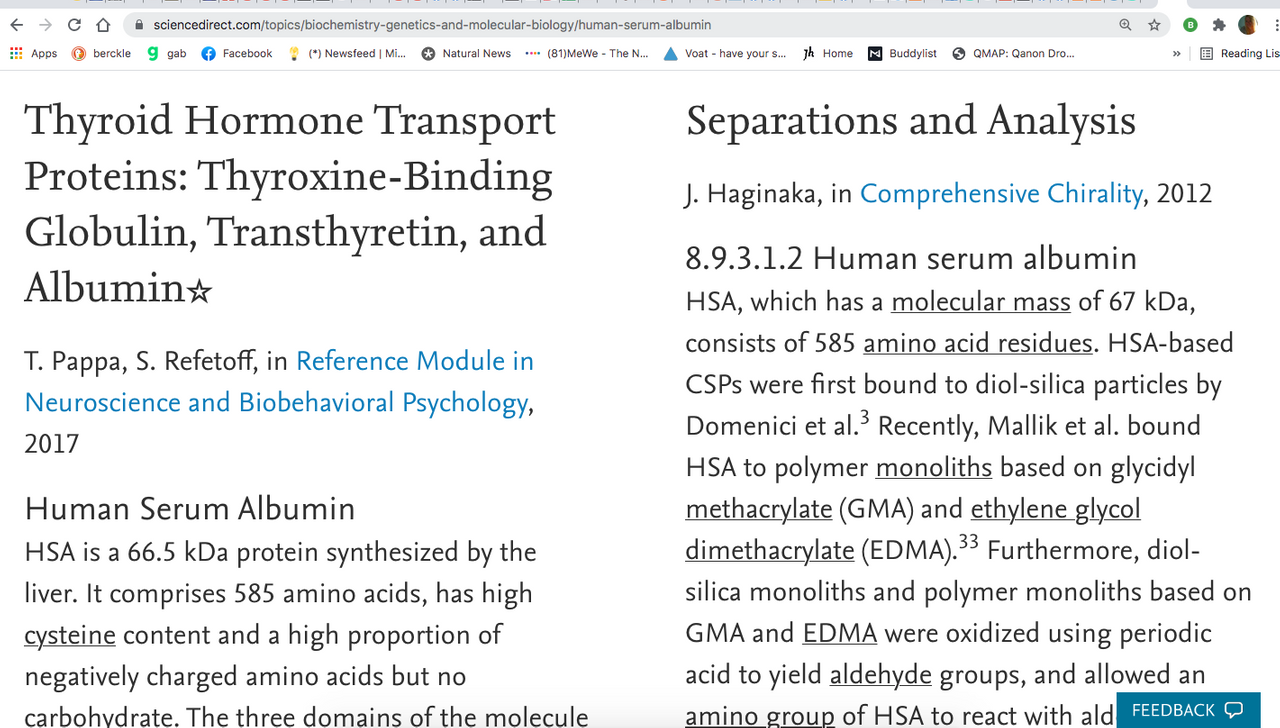The width and height of the screenshot is (1280, 728).
Task: Open the QMAP: Qanon bookmark
Action: pos(1013,53)
